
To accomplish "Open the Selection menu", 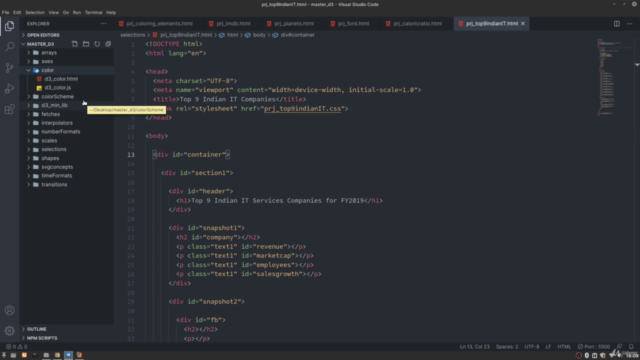I will (x=35, y=13).
